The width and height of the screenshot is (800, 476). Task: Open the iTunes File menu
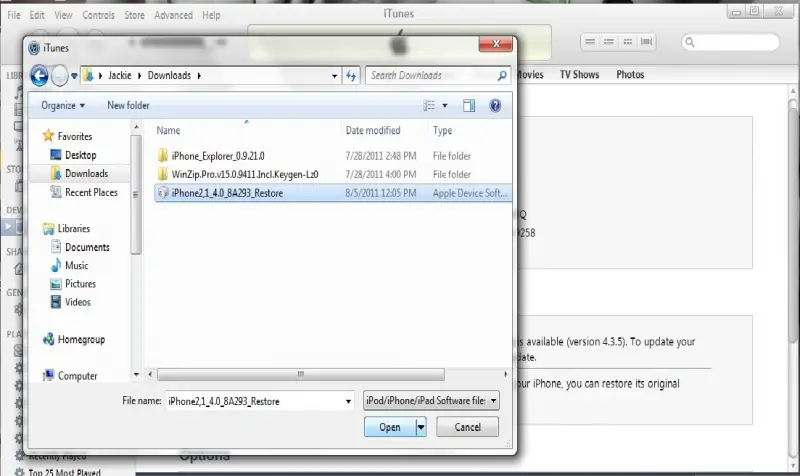(14, 15)
